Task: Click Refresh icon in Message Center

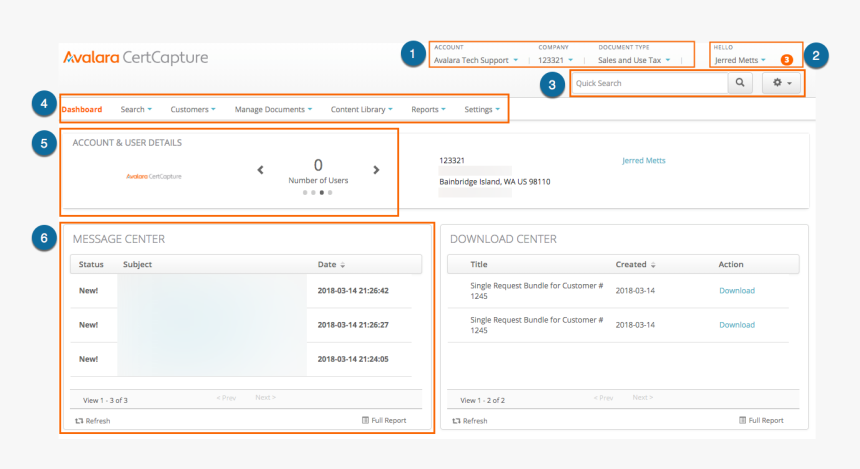Action: [80, 421]
